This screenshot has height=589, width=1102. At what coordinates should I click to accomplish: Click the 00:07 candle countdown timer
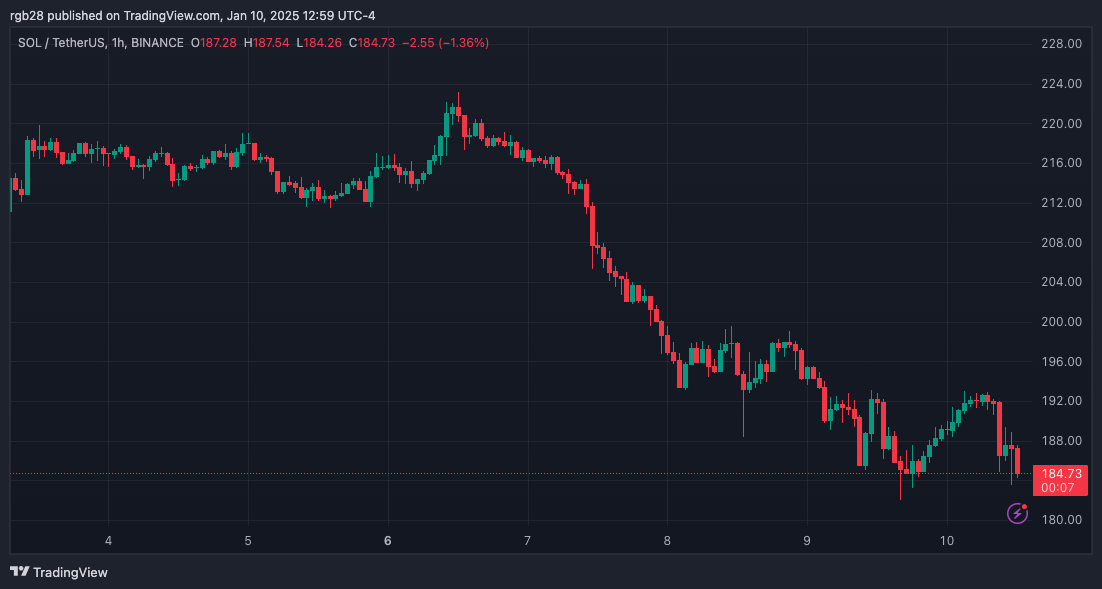click(1057, 488)
